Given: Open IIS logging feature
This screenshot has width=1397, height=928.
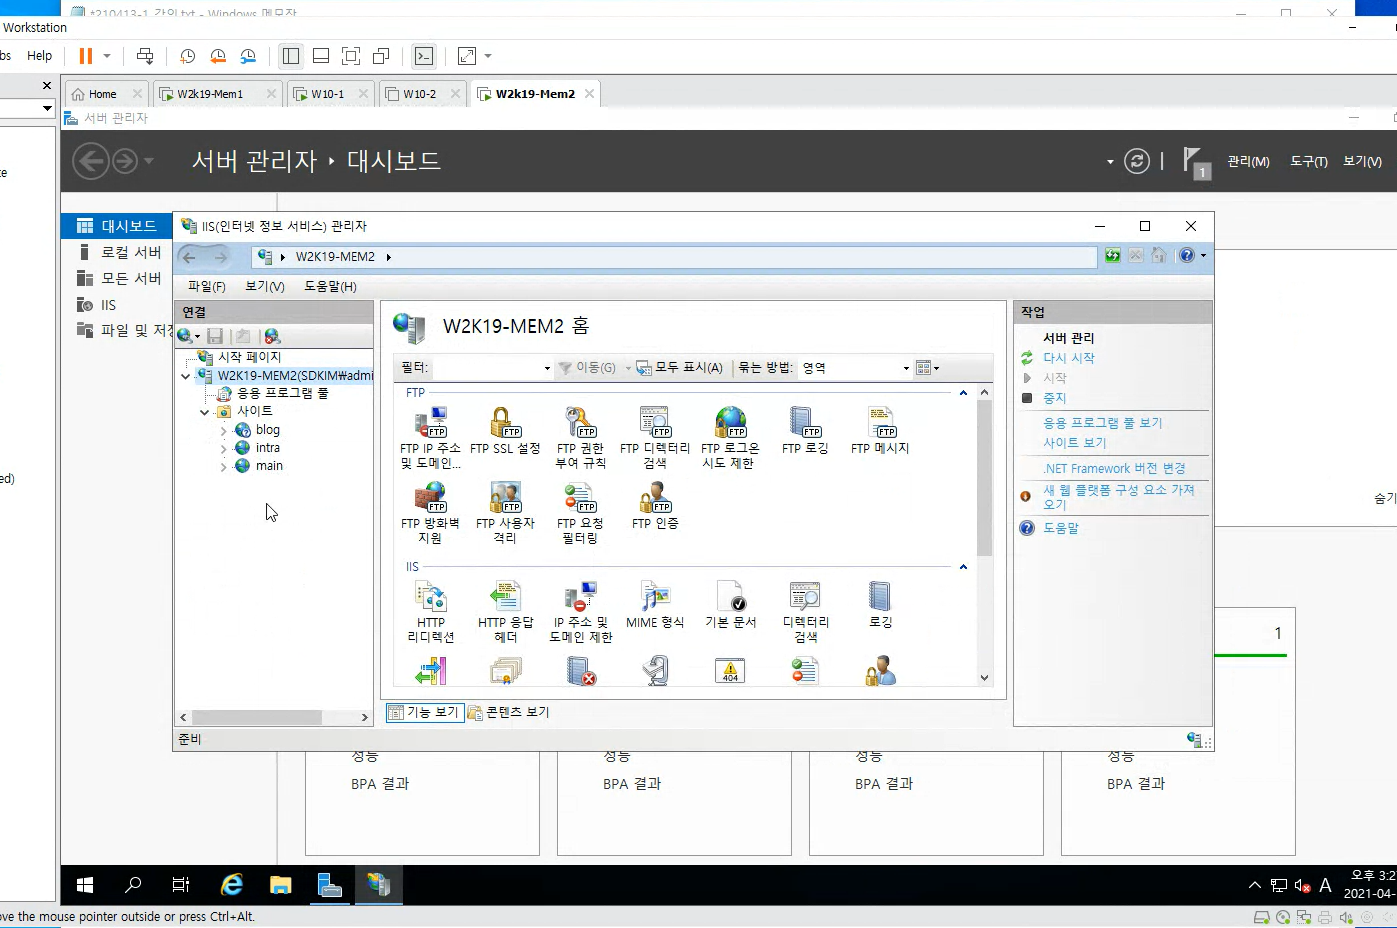Looking at the screenshot, I should [x=880, y=604].
